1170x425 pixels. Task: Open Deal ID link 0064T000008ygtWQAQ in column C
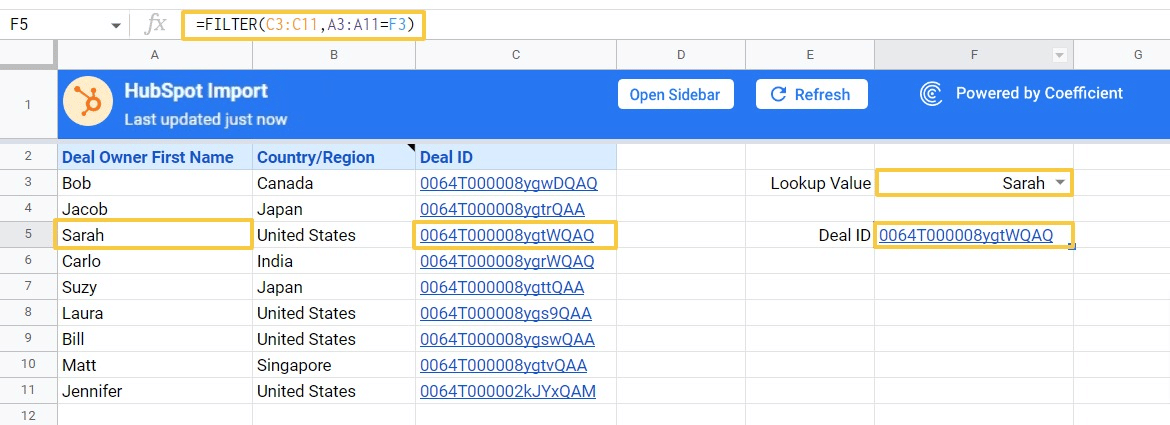(x=507, y=236)
